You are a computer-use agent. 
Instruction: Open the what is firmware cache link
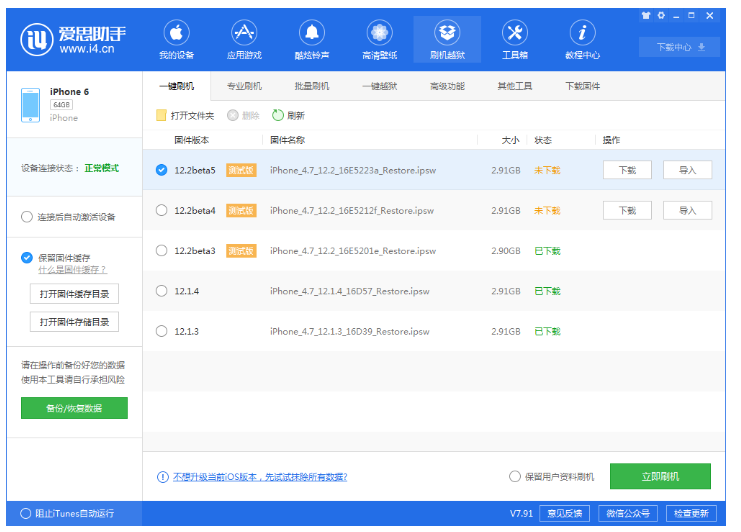pyautogui.click(x=72, y=270)
